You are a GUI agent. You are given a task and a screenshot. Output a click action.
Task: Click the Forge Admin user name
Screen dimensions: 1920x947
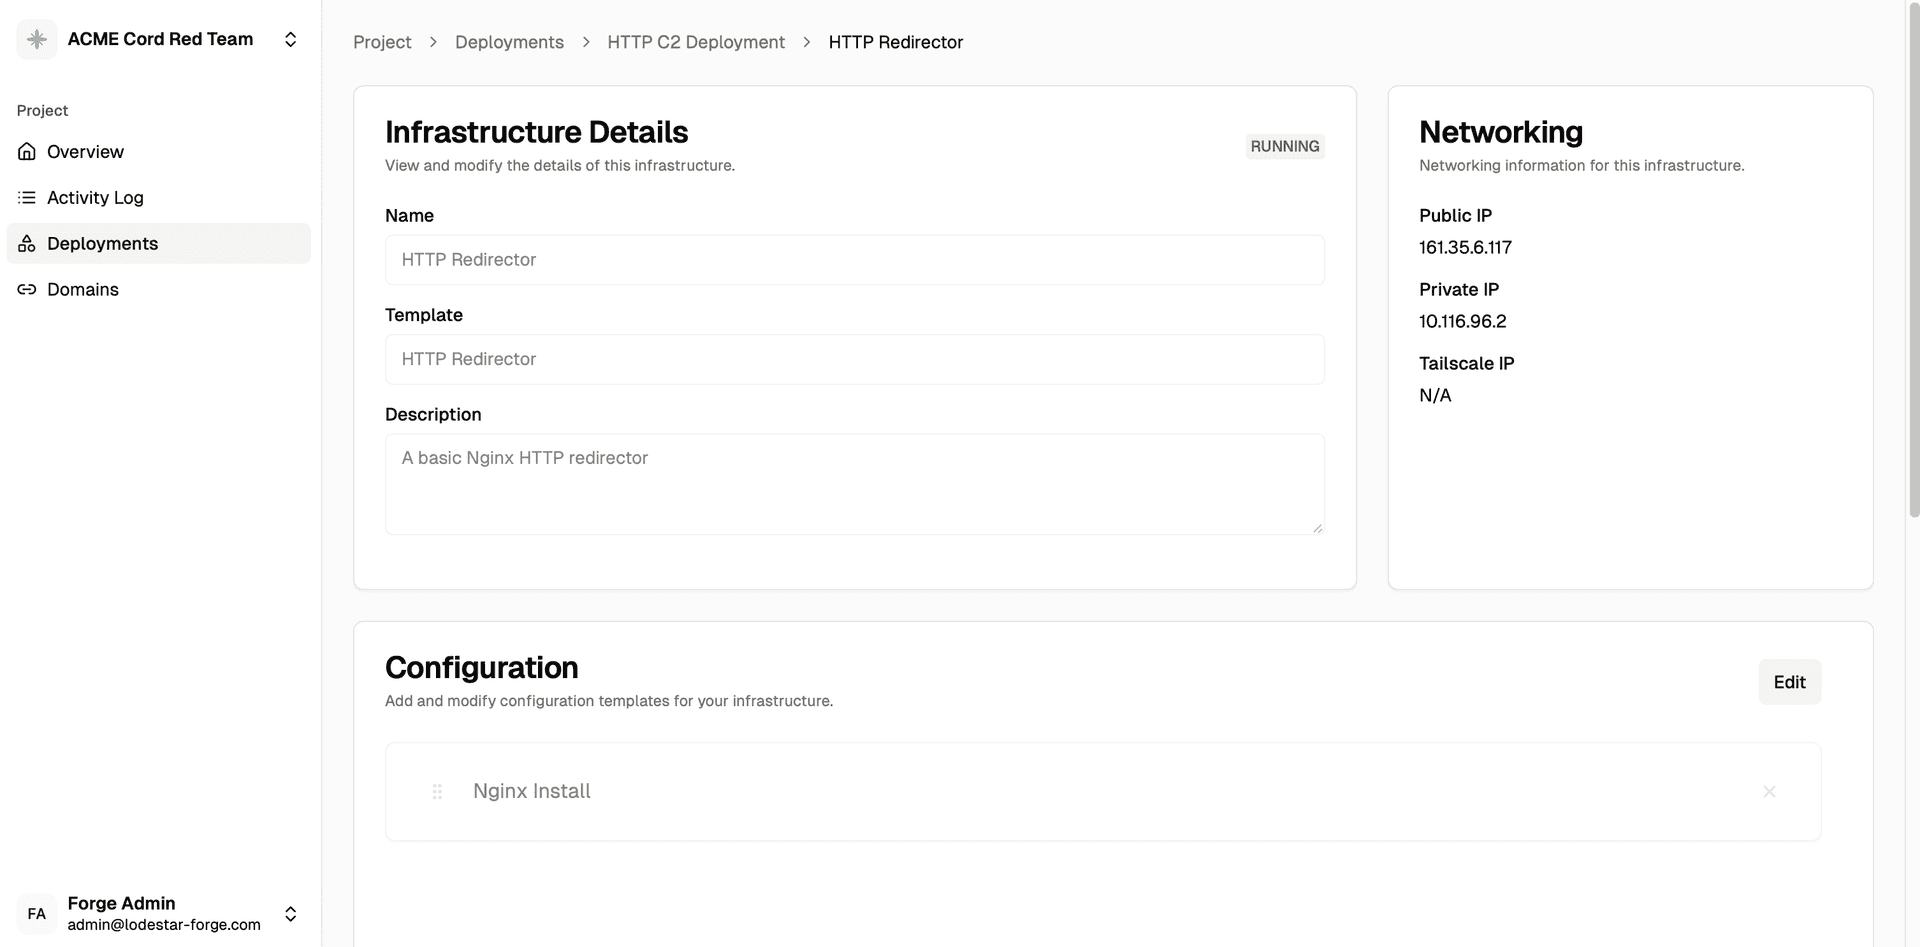tap(121, 903)
